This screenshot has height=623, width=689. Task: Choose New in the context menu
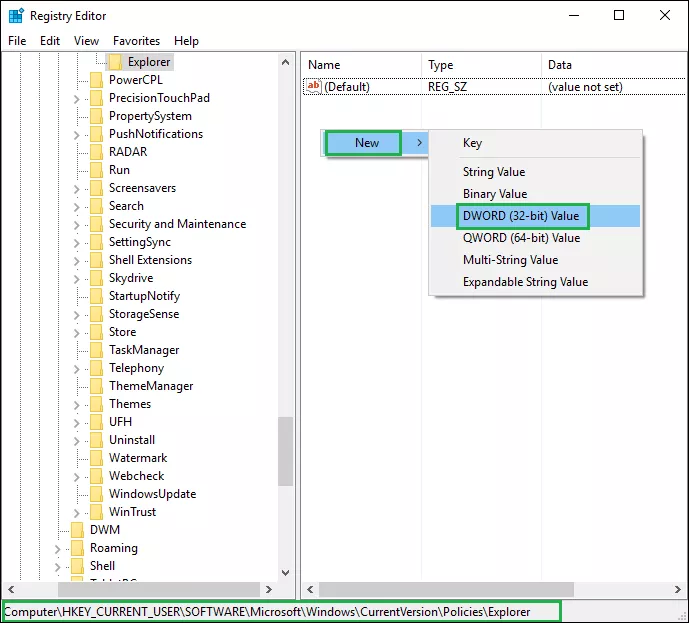(375, 143)
